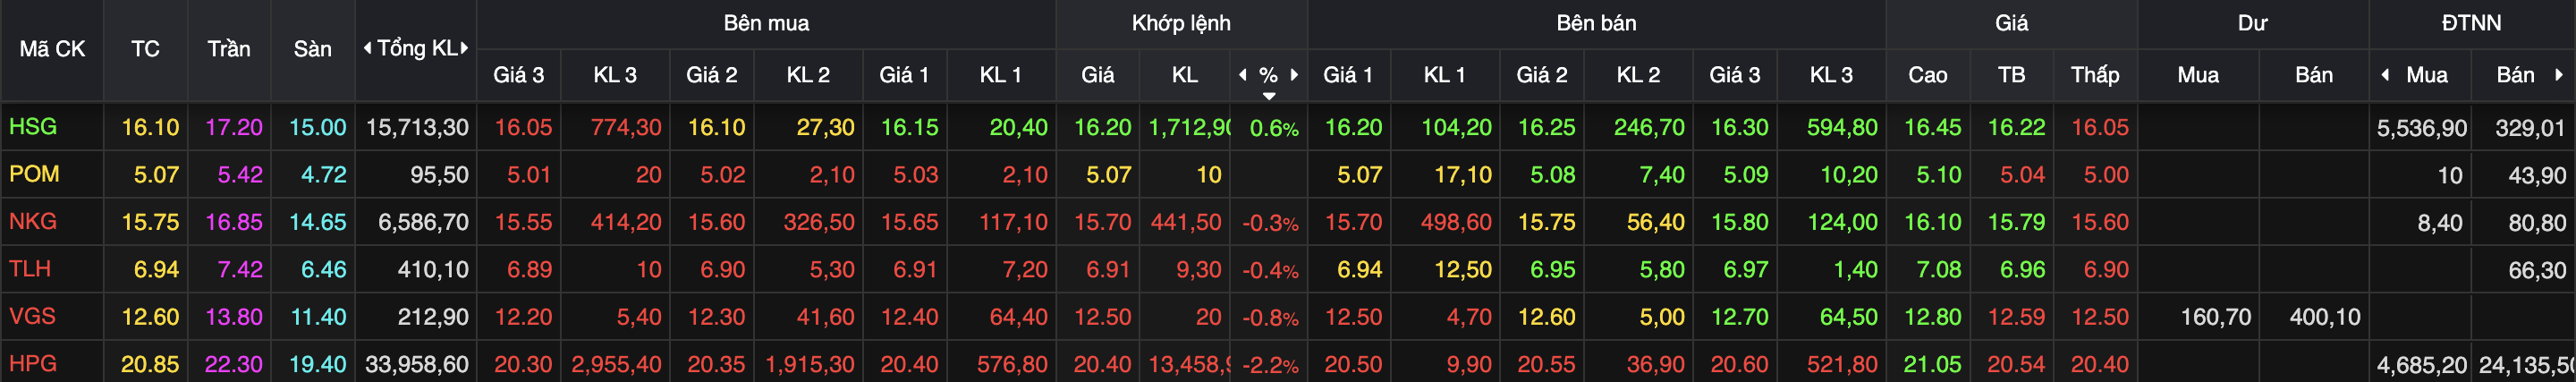Click POM floor price 4.72
The width and height of the screenshot is (2576, 382).
click(324, 175)
